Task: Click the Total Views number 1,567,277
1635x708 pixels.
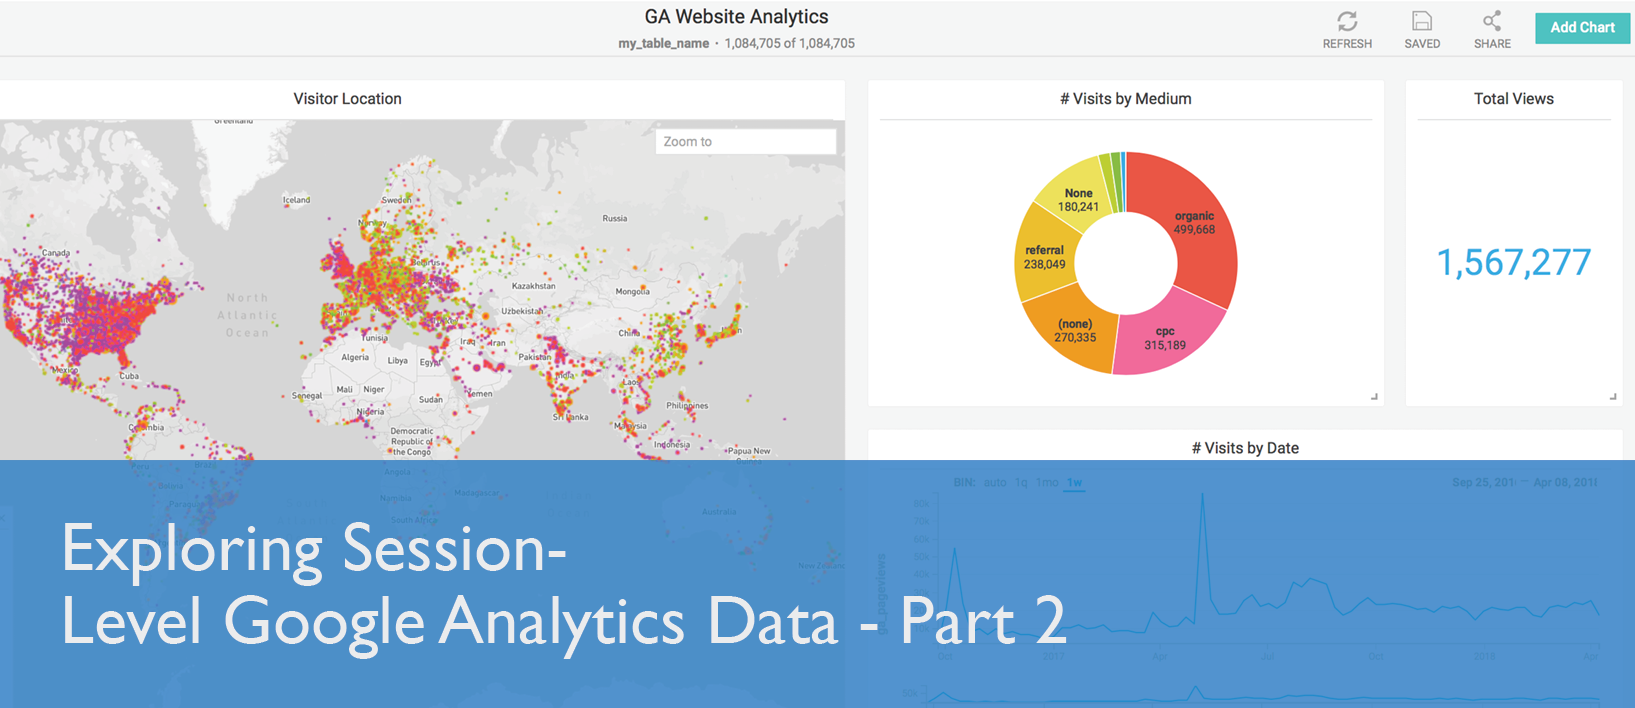Action: [1513, 263]
